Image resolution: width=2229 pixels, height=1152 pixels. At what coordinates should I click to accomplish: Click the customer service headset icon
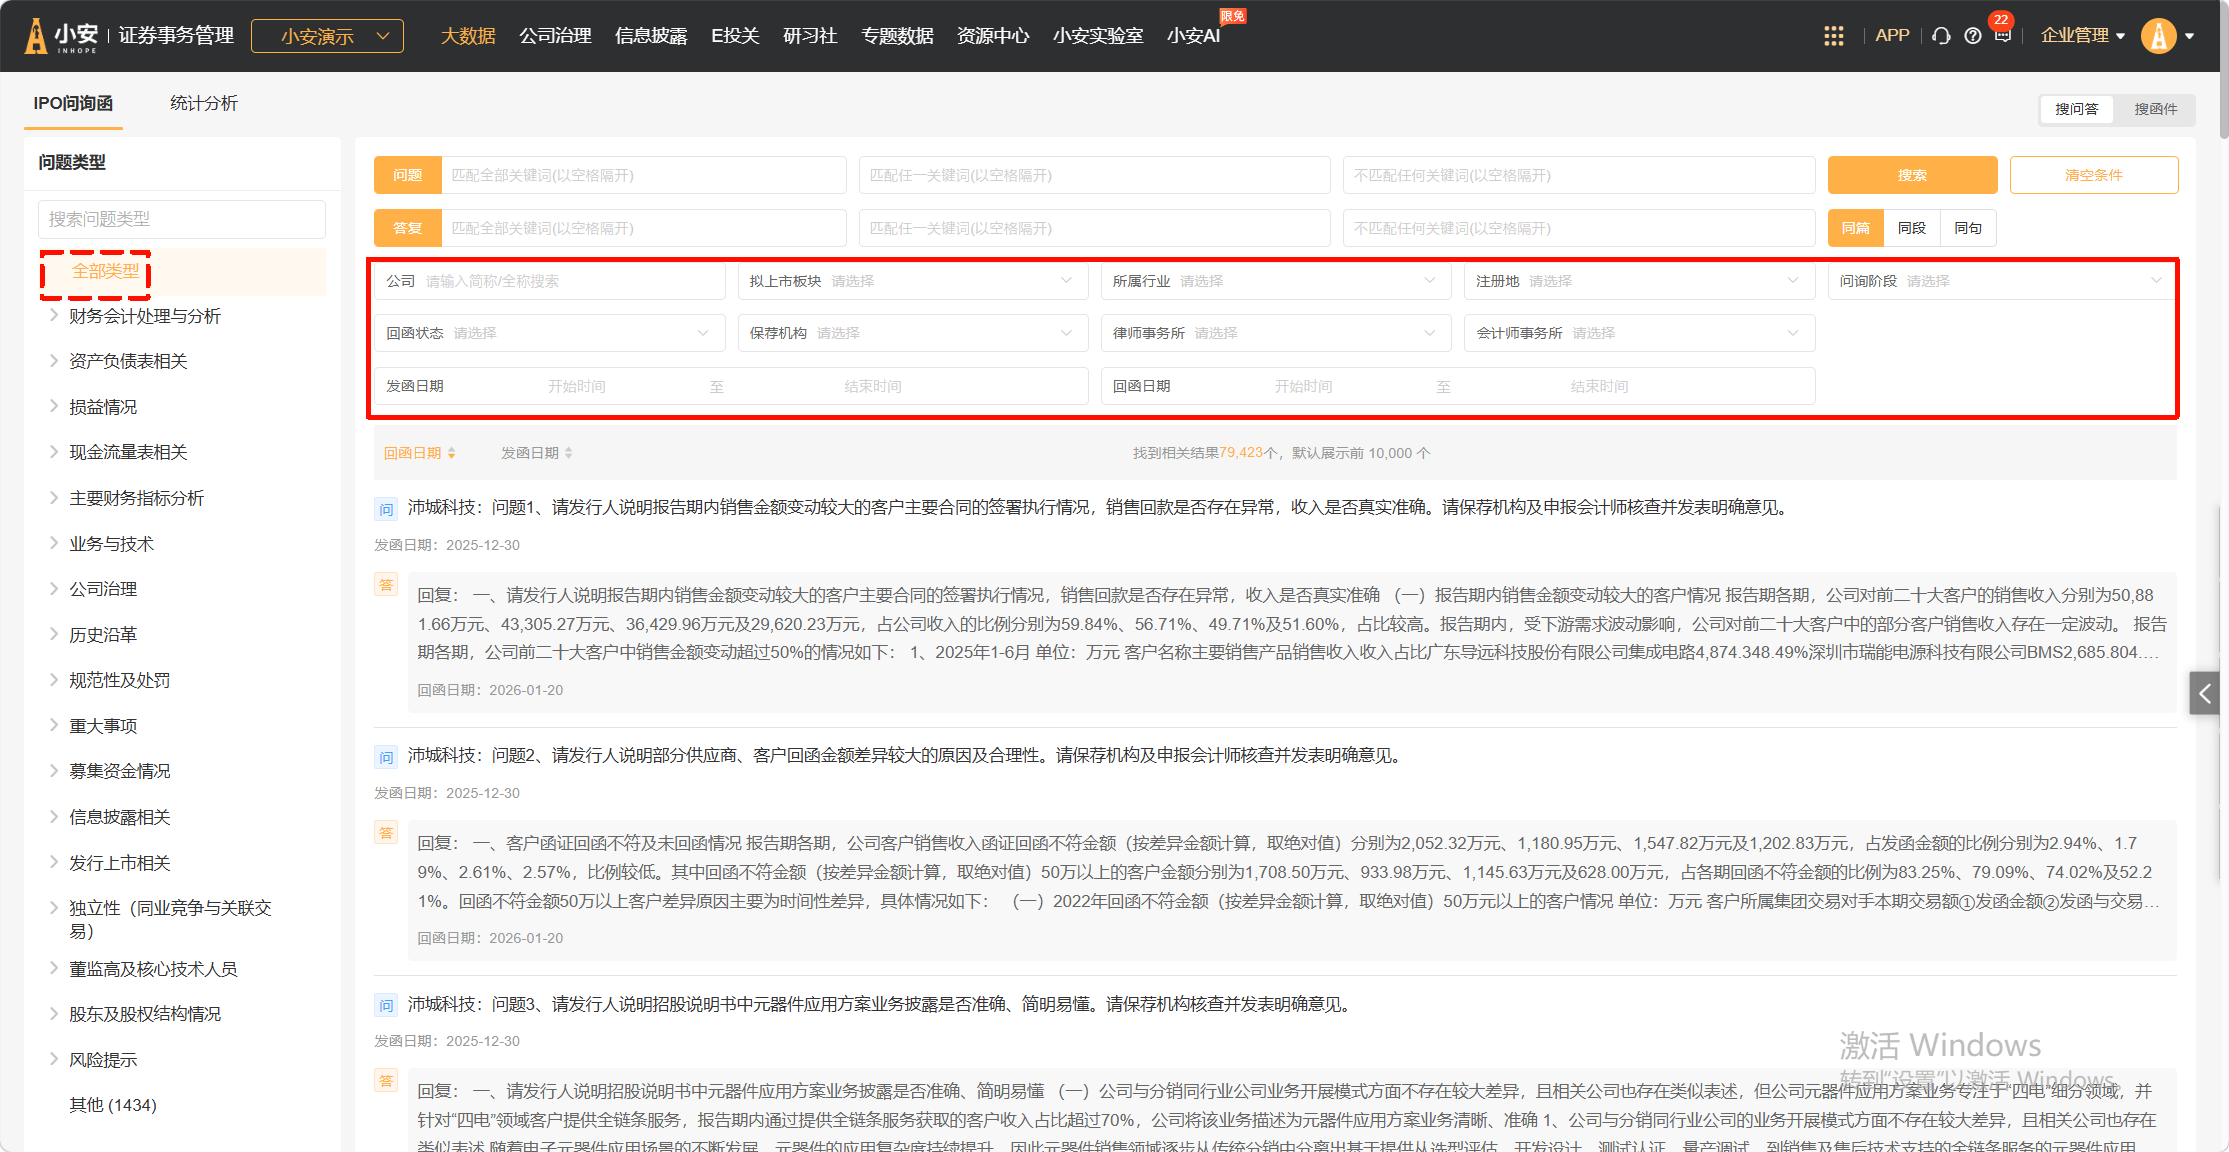(1941, 36)
